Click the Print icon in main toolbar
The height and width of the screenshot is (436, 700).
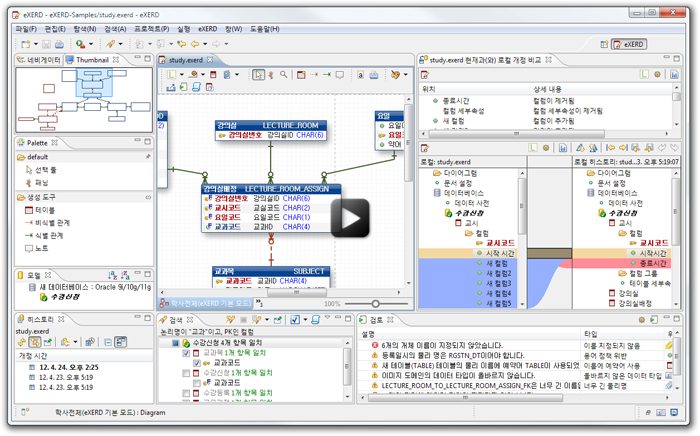59,44
